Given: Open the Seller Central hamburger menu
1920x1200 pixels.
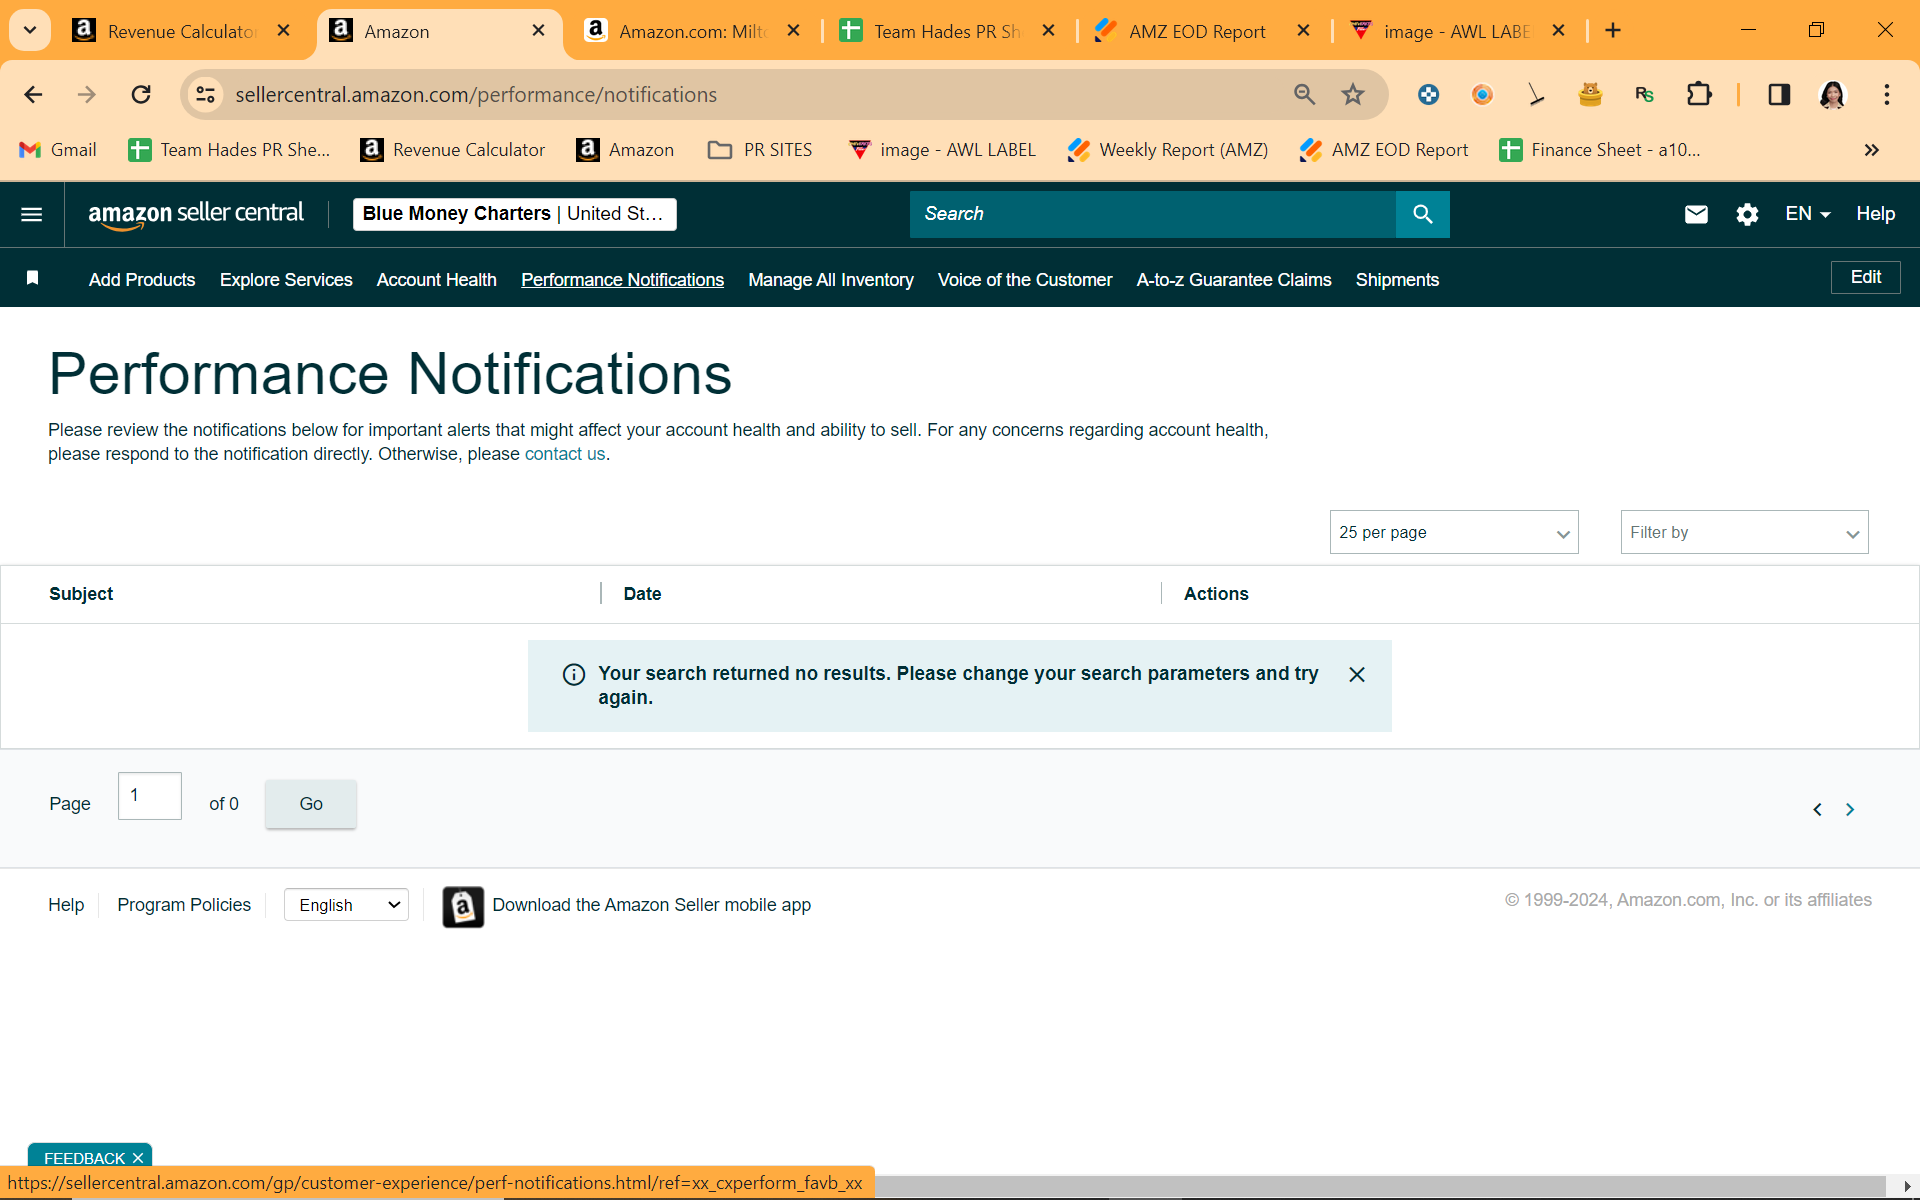Looking at the screenshot, I should 32,214.
